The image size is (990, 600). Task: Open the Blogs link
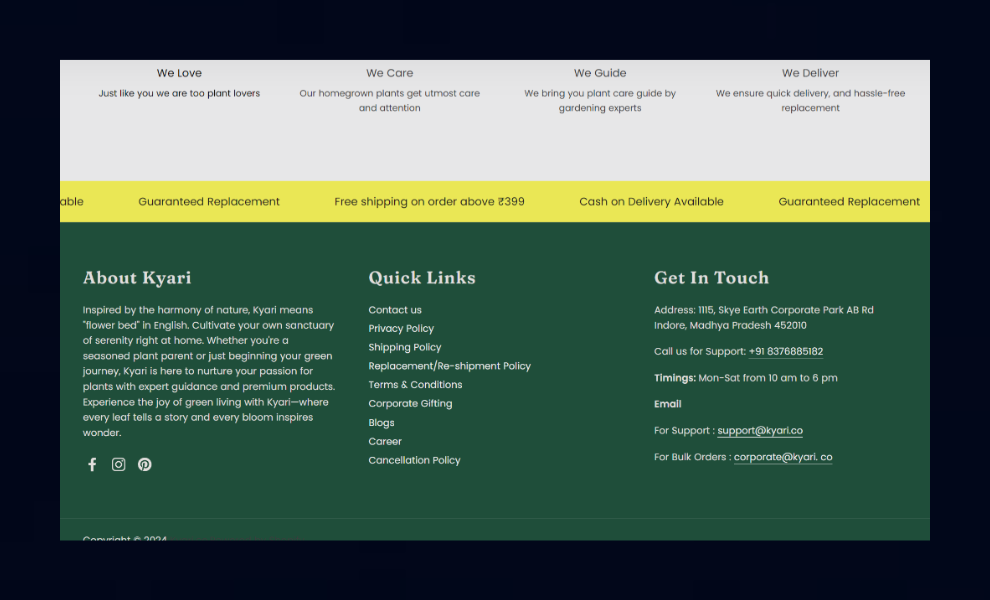pos(381,423)
